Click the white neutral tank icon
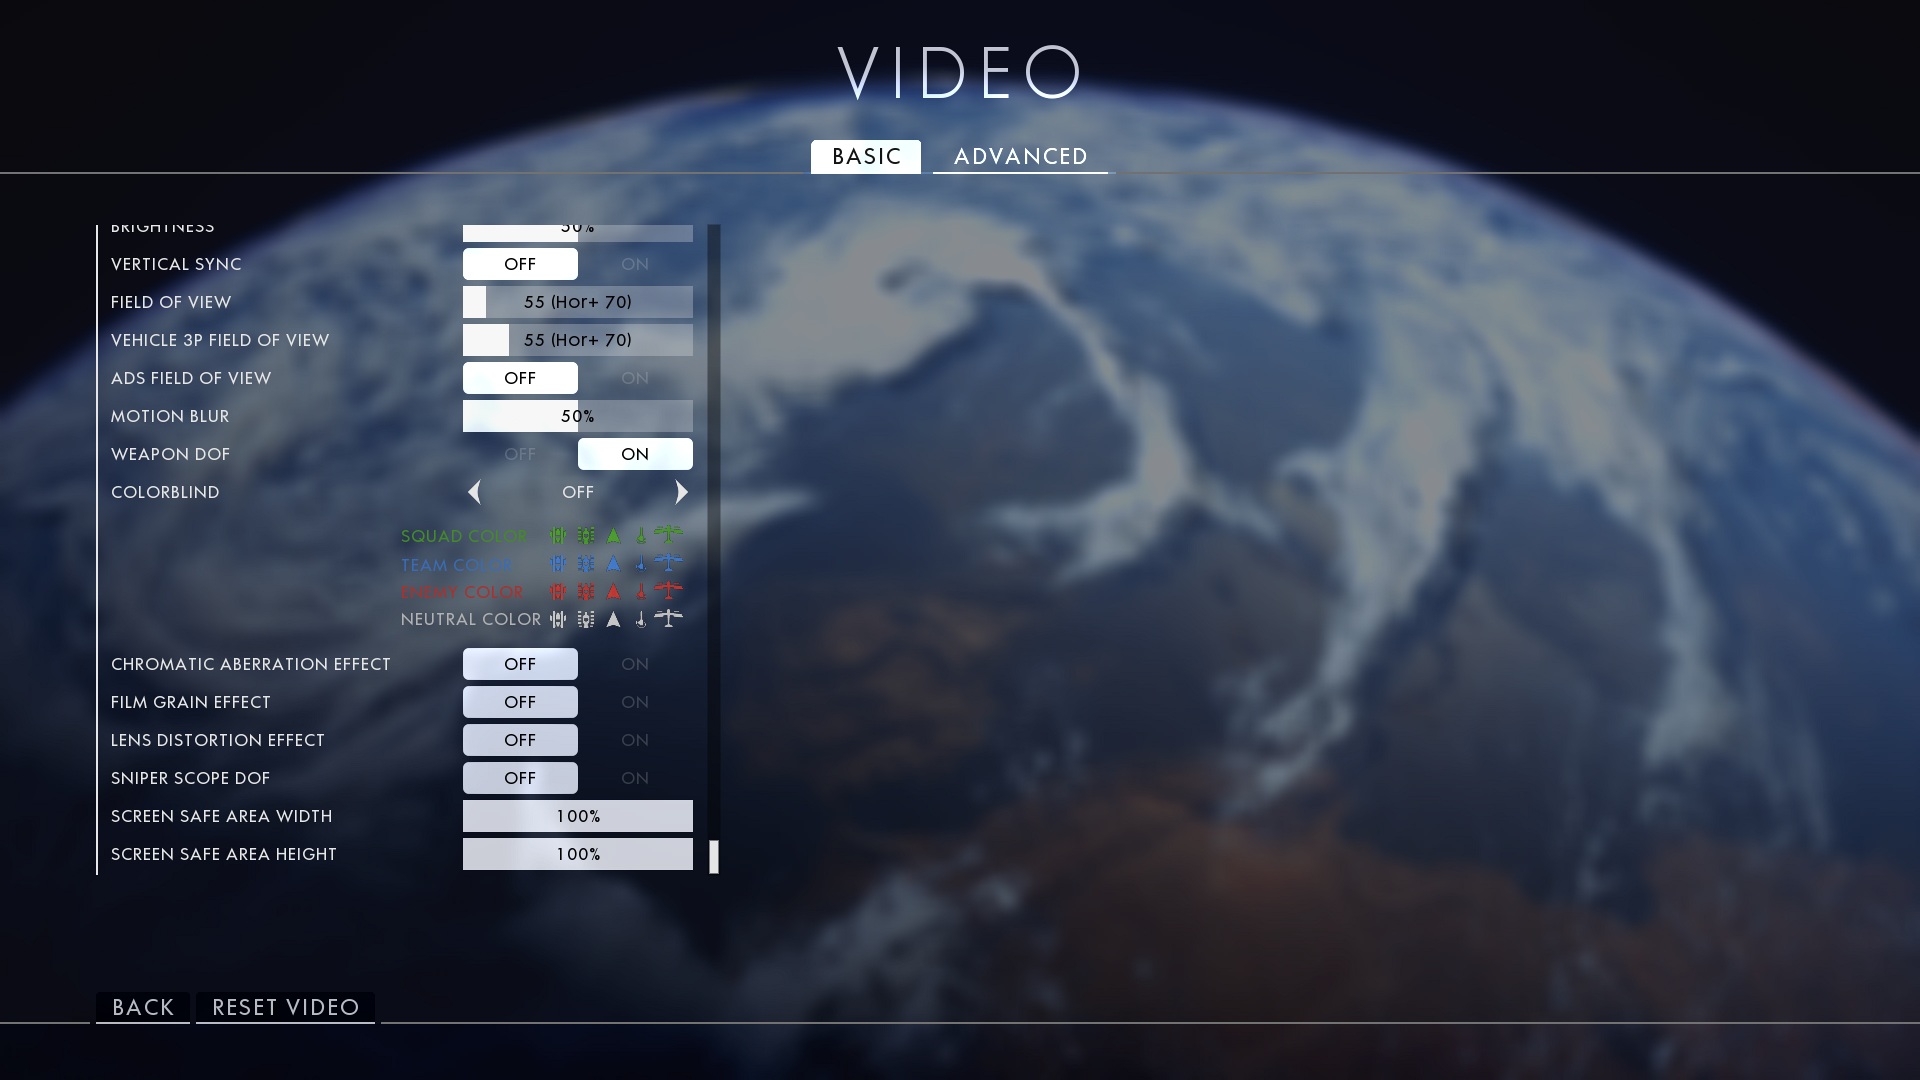 coord(586,620)
